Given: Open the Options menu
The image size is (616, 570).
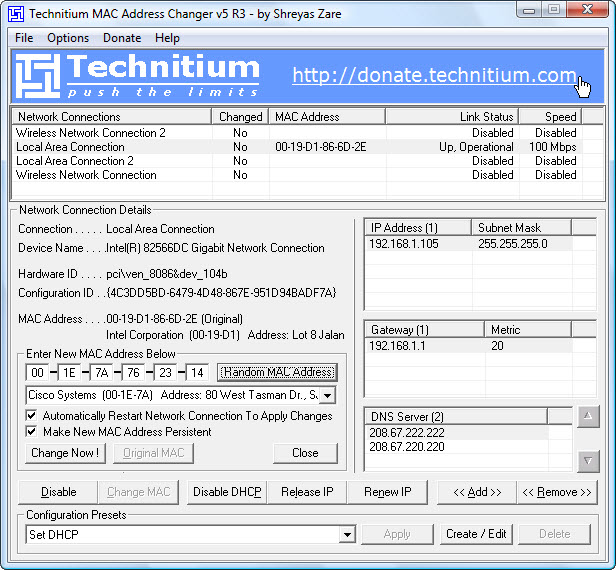Looking at the screenshot, I should [68, 38].
